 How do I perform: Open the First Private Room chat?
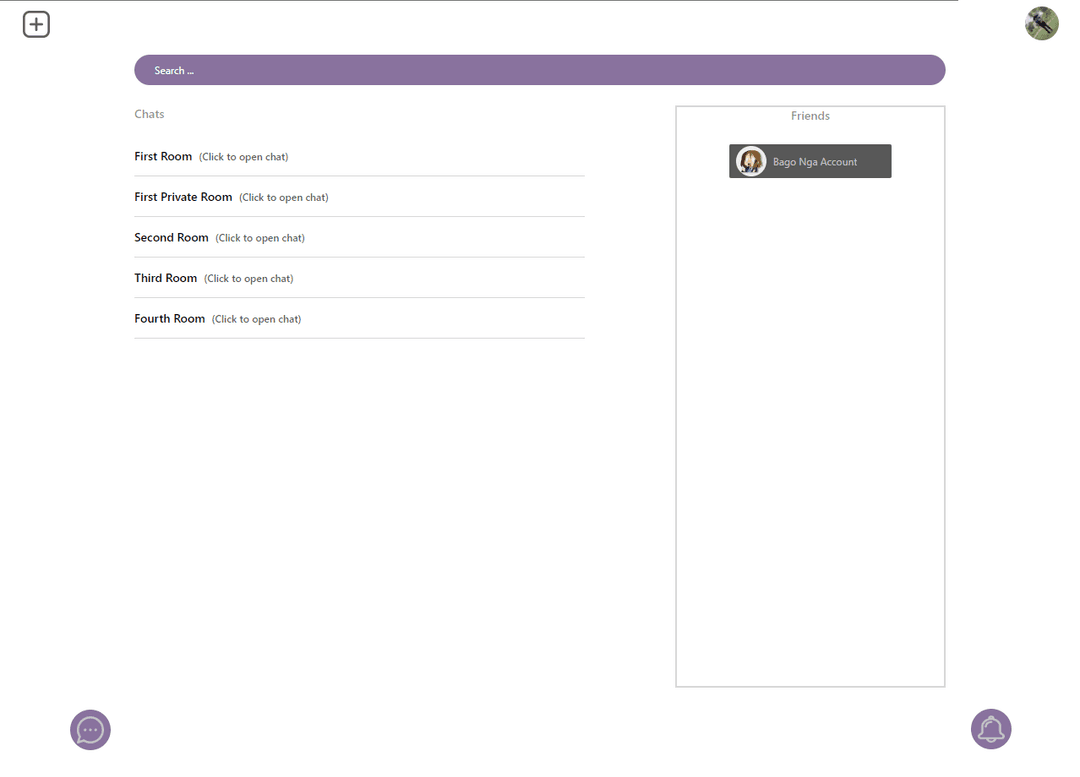[x=183, y=197]
